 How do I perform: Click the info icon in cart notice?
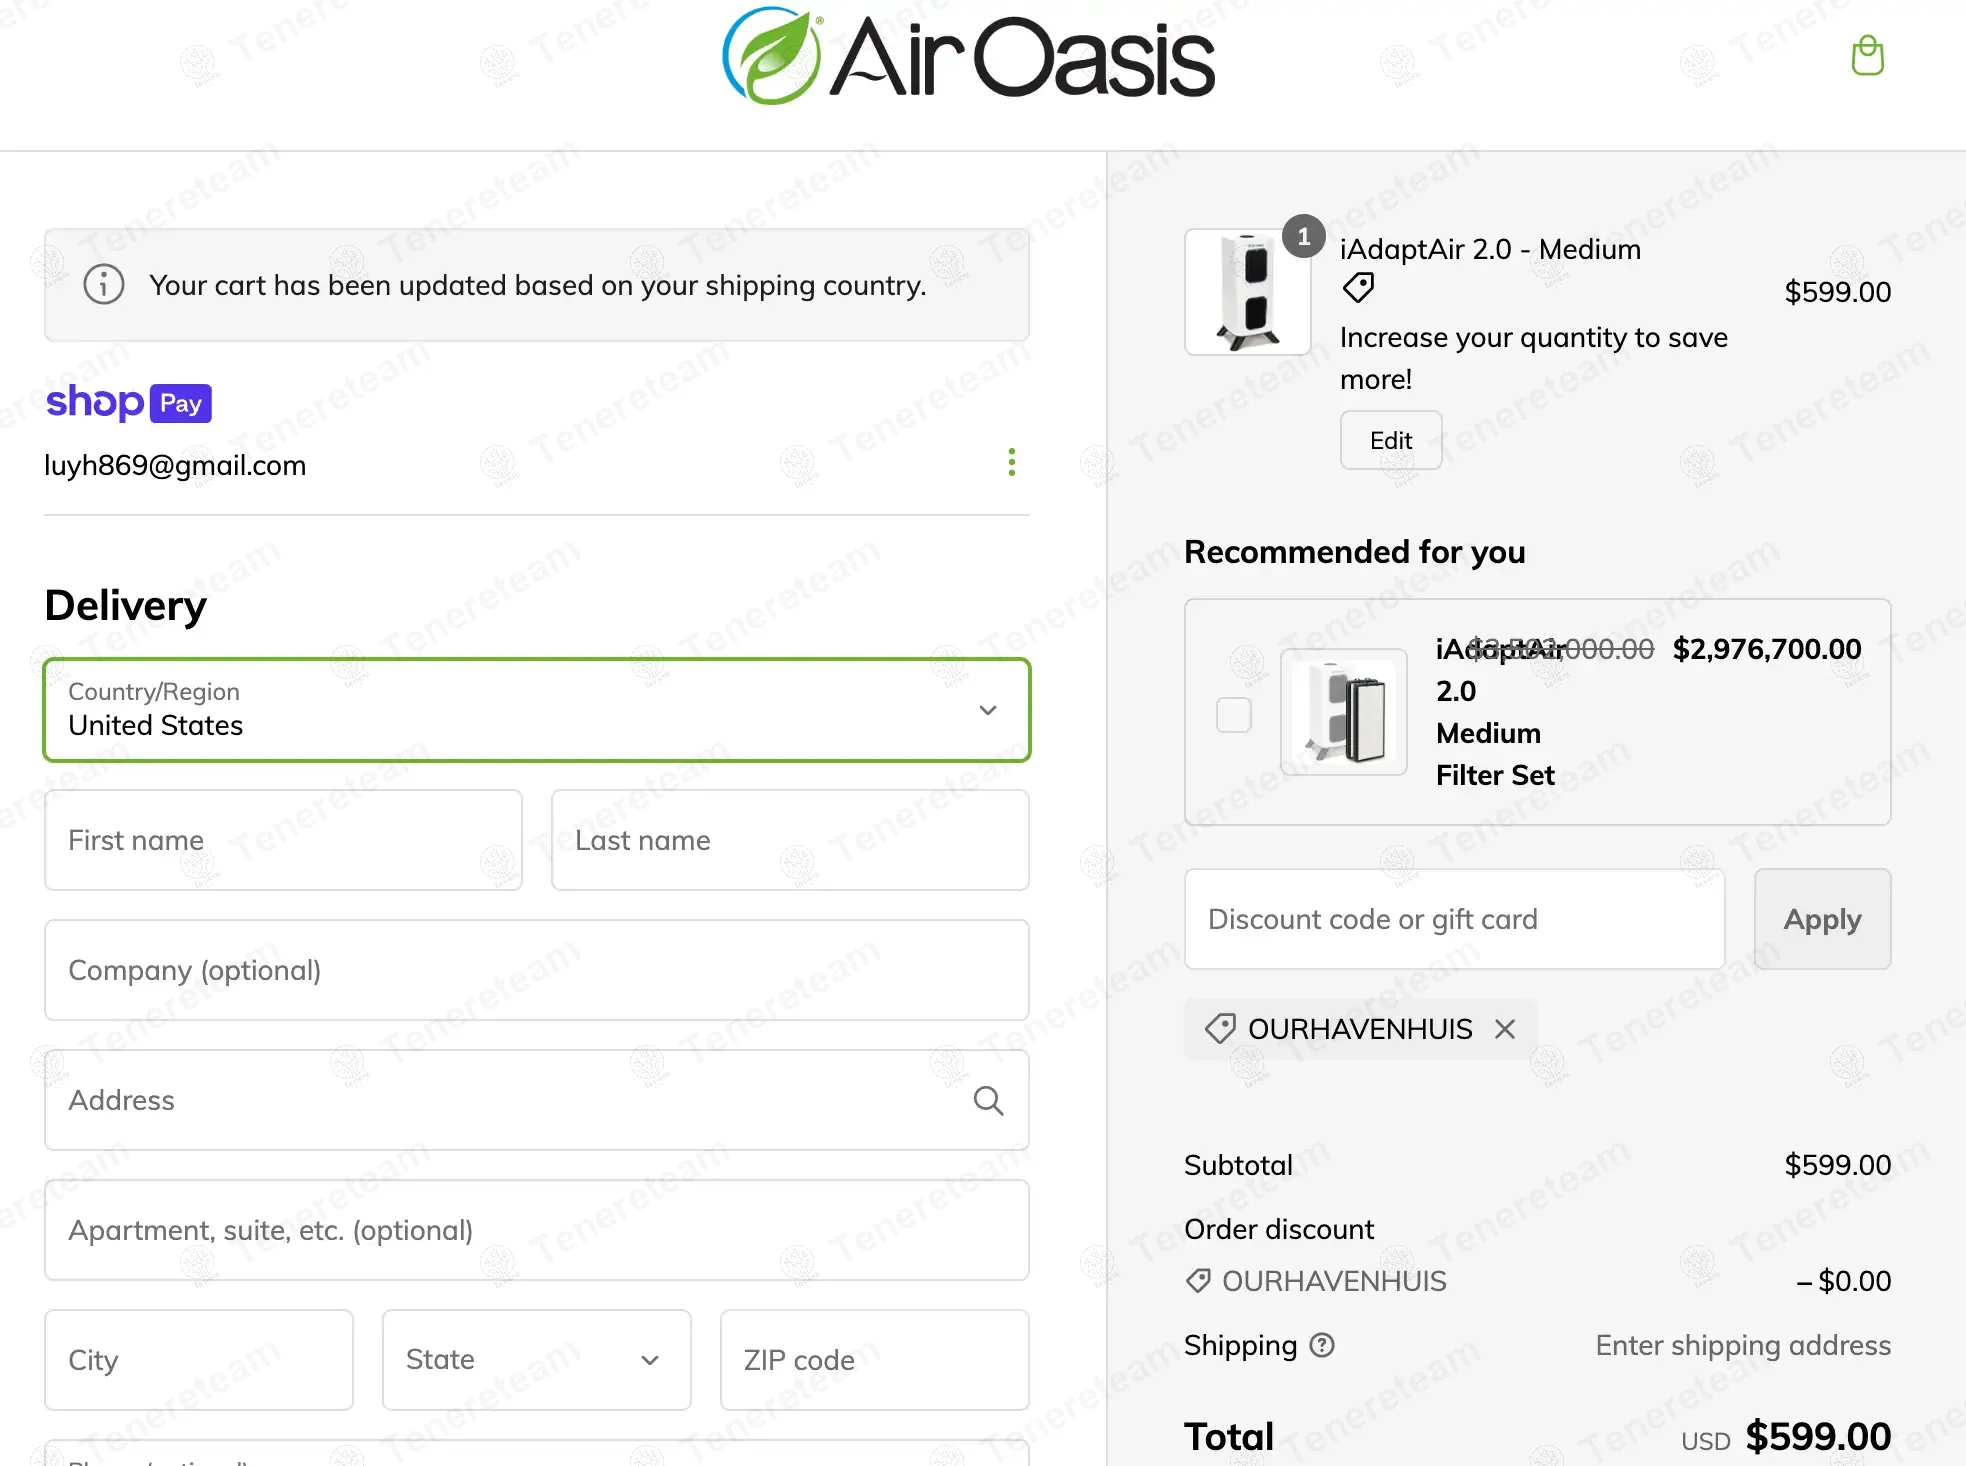104,285
